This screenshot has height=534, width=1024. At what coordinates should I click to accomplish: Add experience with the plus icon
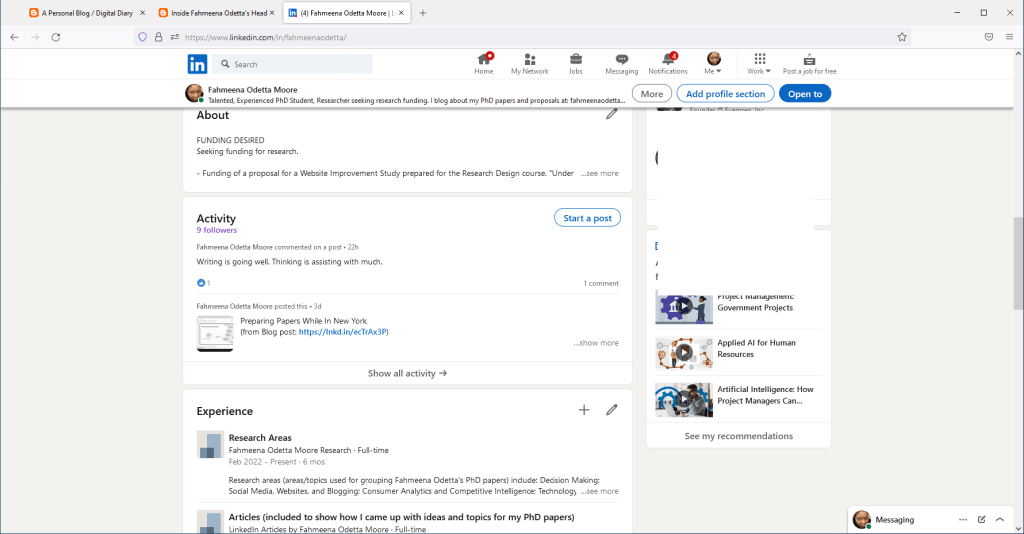tap(584, 410)
